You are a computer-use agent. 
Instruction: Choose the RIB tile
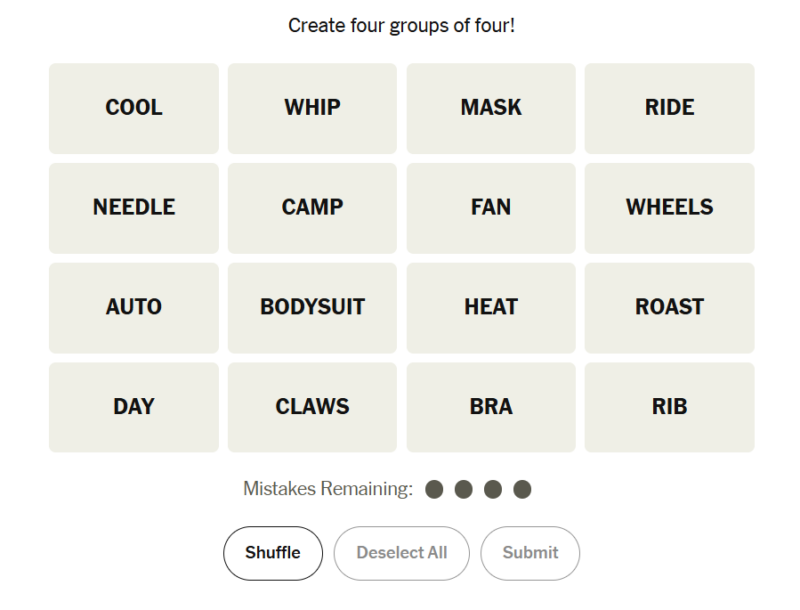tap(669, 407)
